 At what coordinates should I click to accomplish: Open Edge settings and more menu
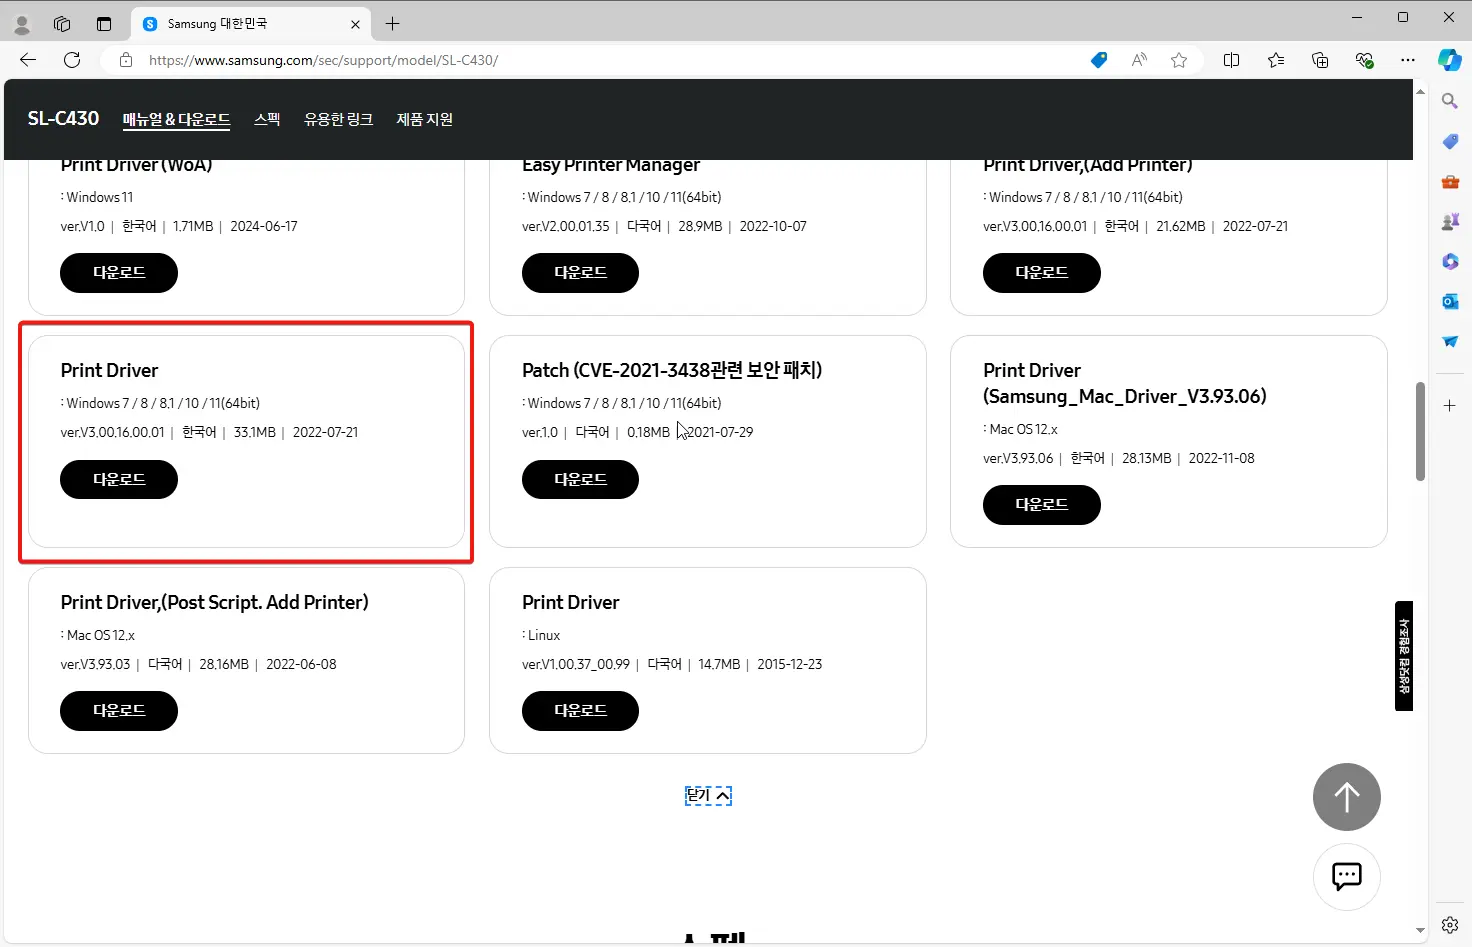click(x=1408, y=60)
